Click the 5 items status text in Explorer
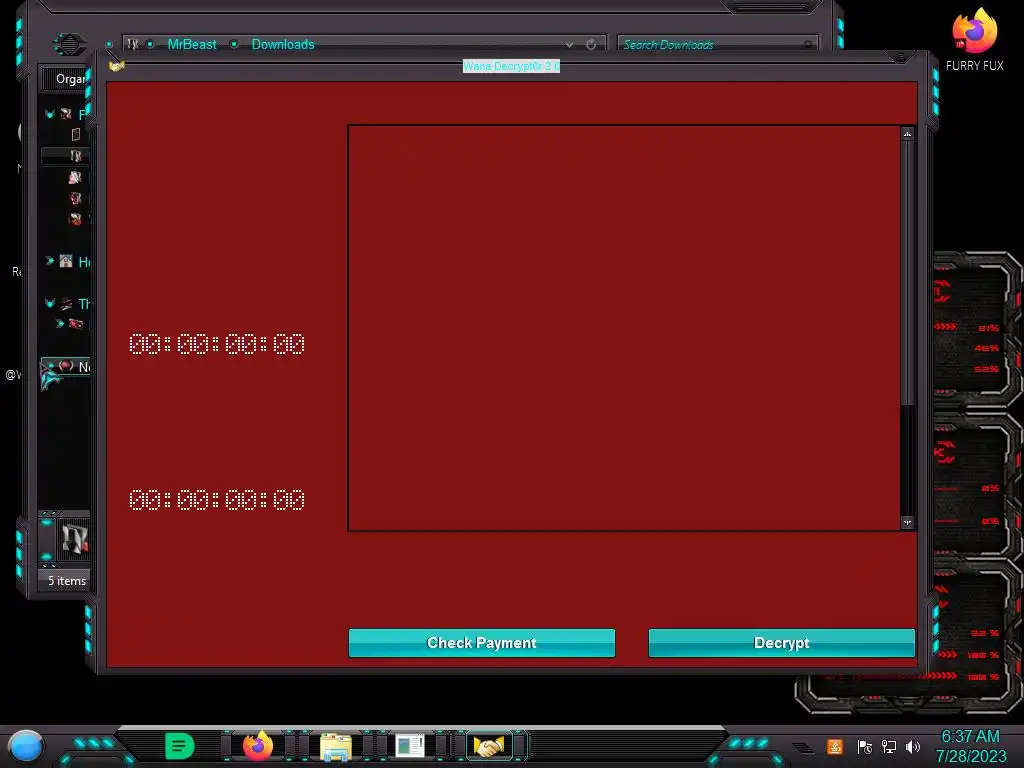The width and height of the screenshot is (1024, 768). (x=67, y=581)
